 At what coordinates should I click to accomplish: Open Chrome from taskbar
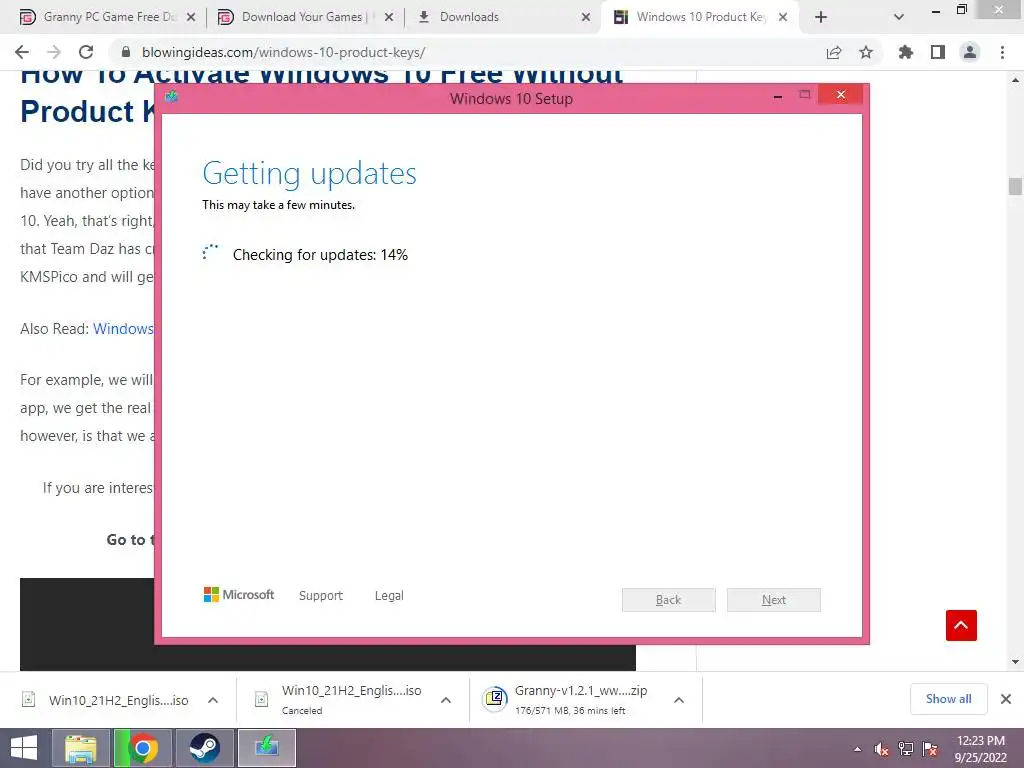[x=142, y=748]
